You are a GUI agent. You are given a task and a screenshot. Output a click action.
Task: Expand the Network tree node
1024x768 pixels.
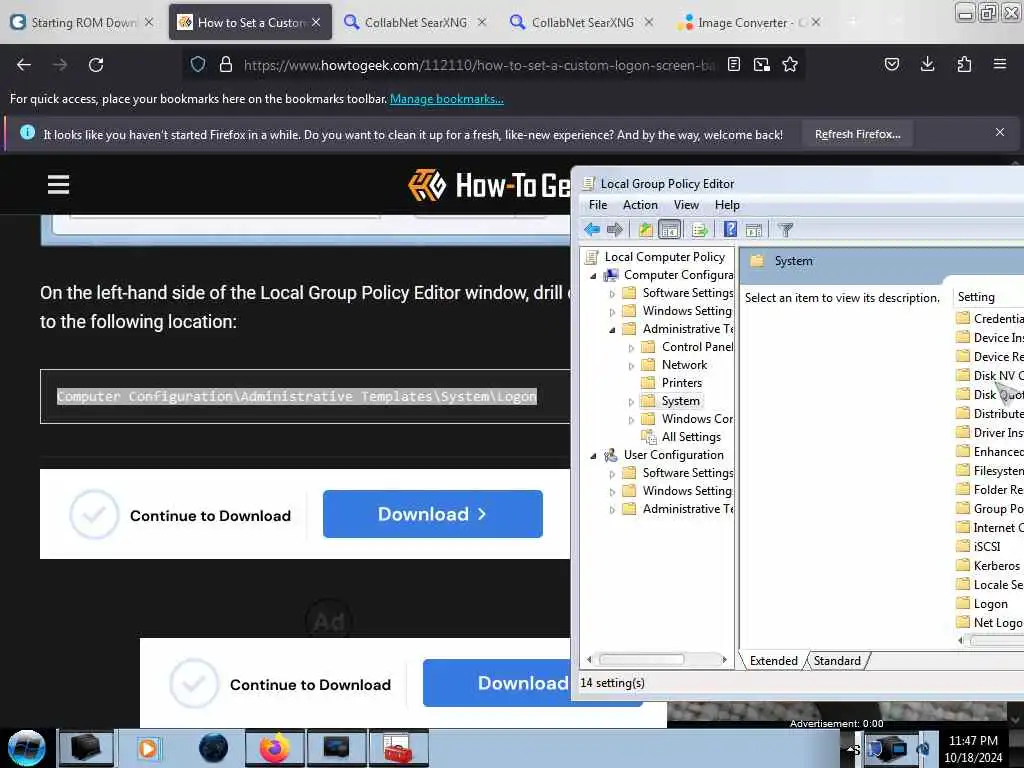click(x=631, y=366)
